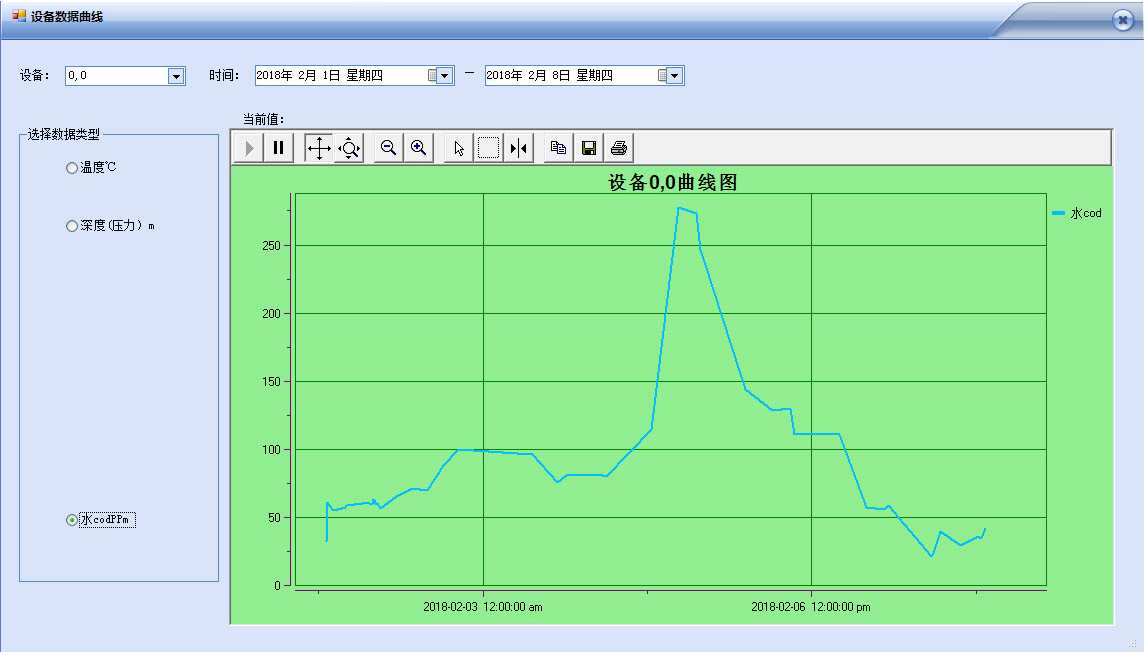Viewport: 1145px width, 655px height.
Task: Click the y-axis value 250
Action: 272,246
